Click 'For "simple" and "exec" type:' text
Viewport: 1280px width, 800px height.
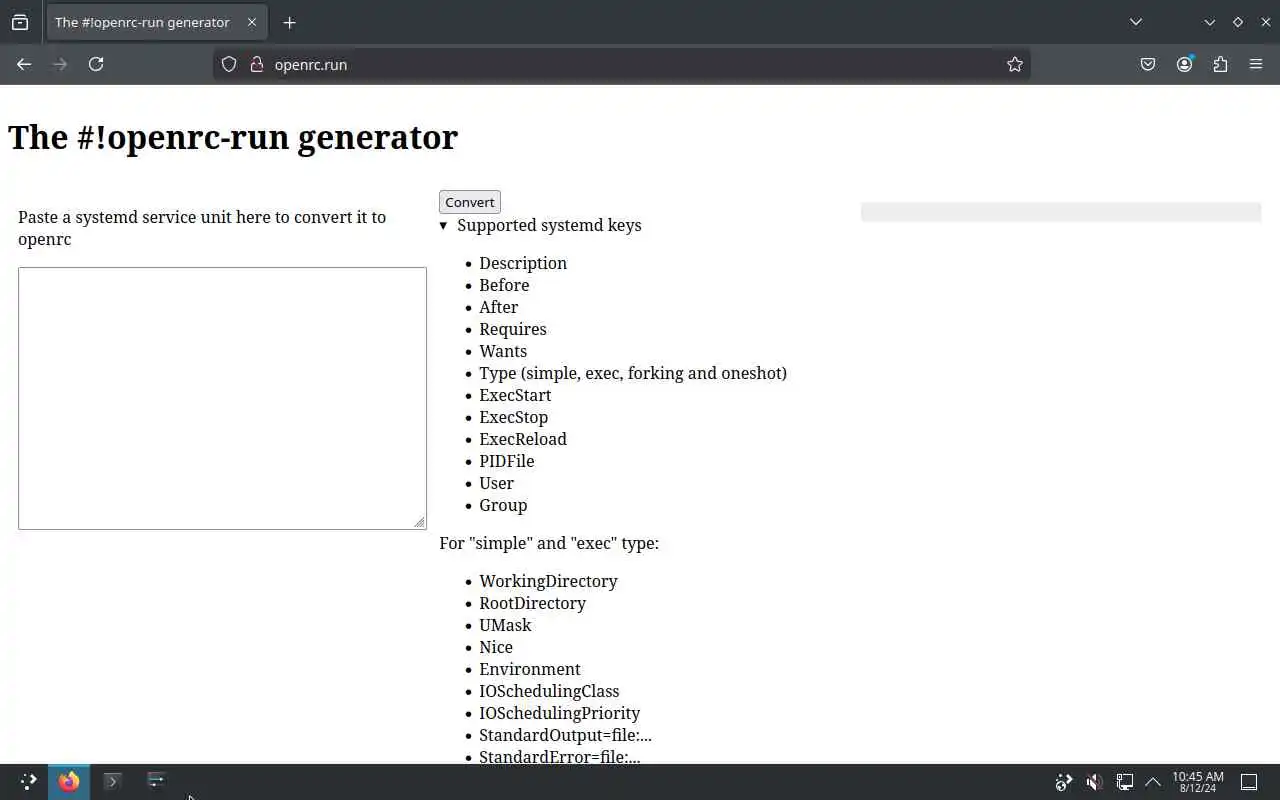pyautogui.click(x=549, y=543)
